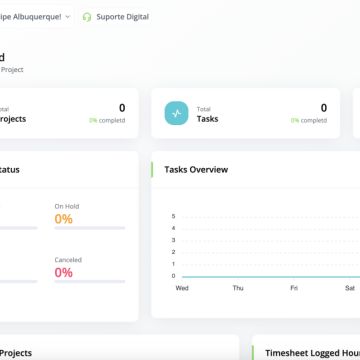
Task: Click the Total Tasks card
Action: (246, 113)
